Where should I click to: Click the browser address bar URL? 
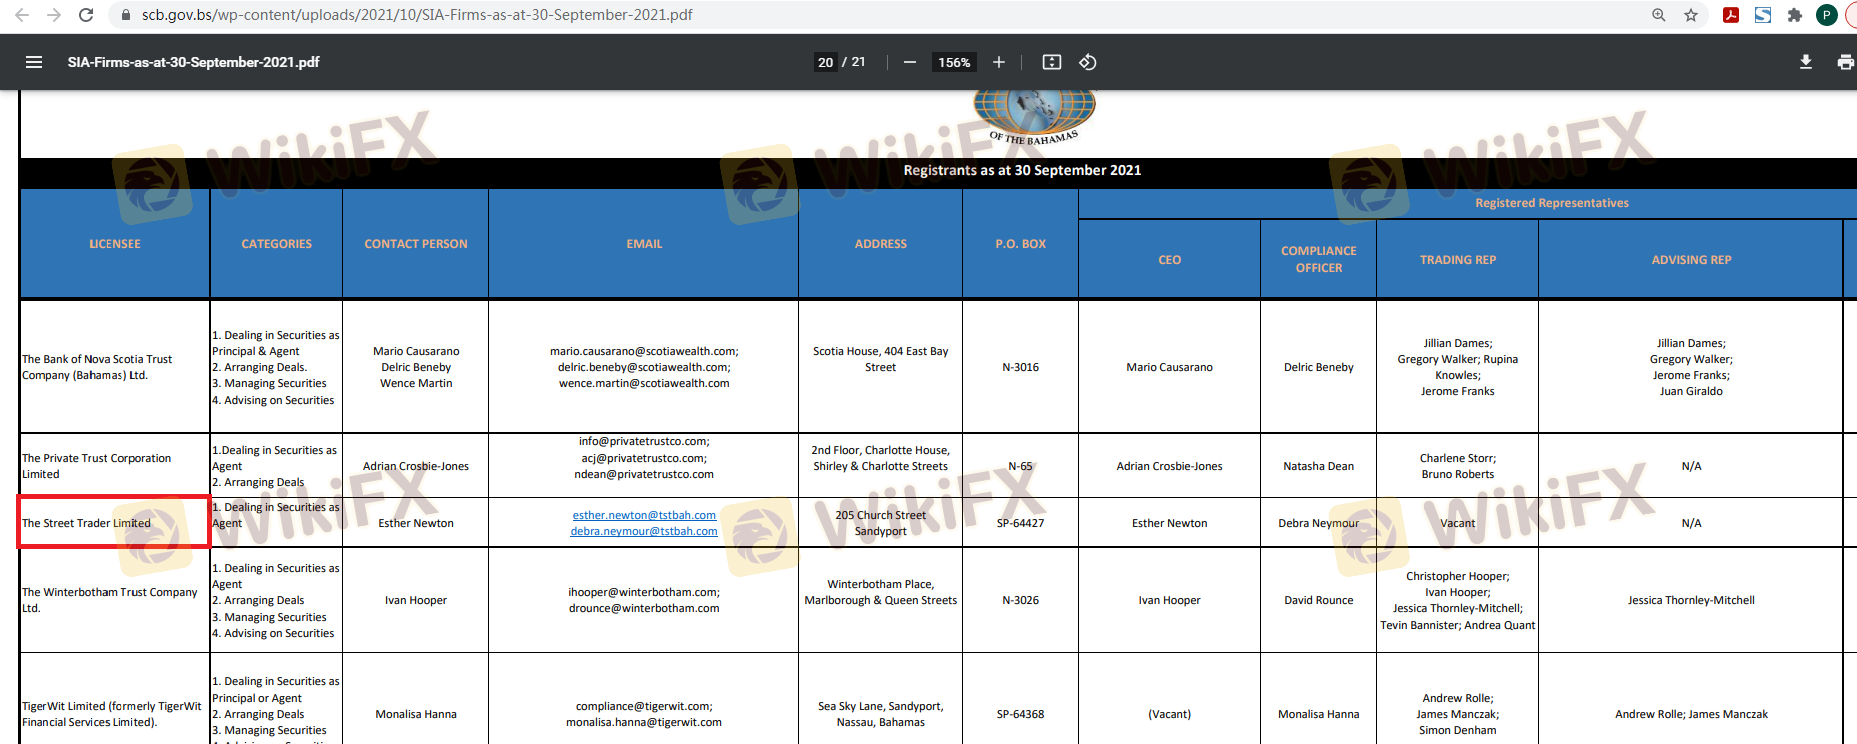(417, 15)
